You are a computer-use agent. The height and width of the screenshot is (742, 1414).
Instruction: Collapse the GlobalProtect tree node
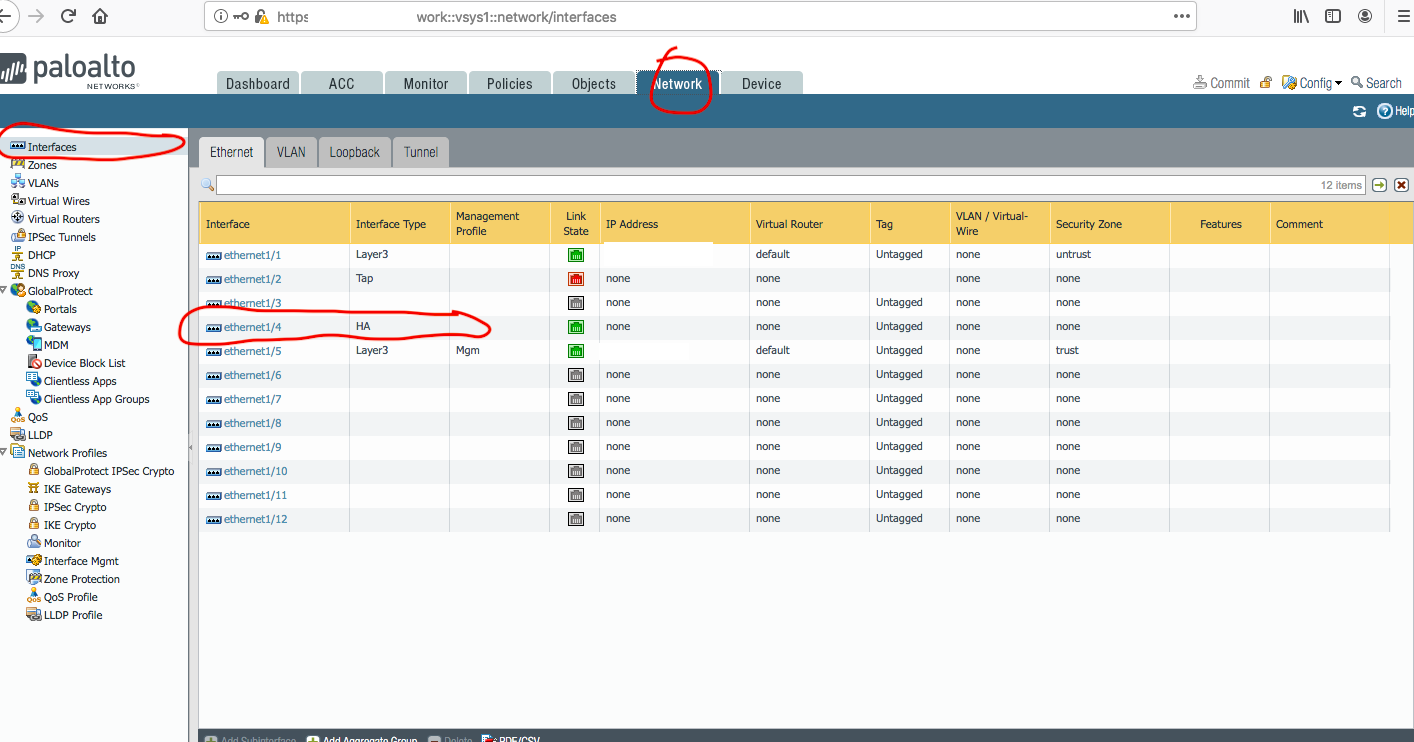(x=4, y=291)
